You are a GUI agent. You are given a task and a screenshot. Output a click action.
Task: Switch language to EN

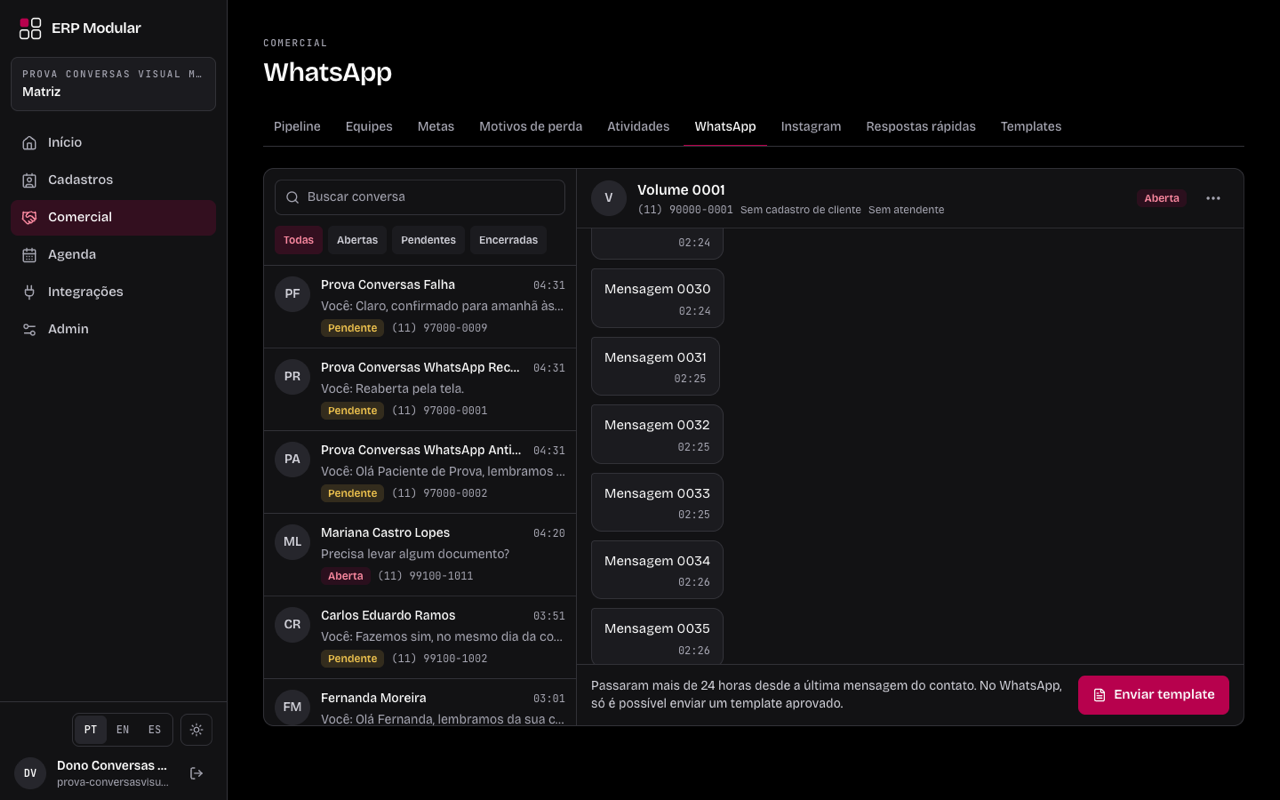(x=122, y=730)
